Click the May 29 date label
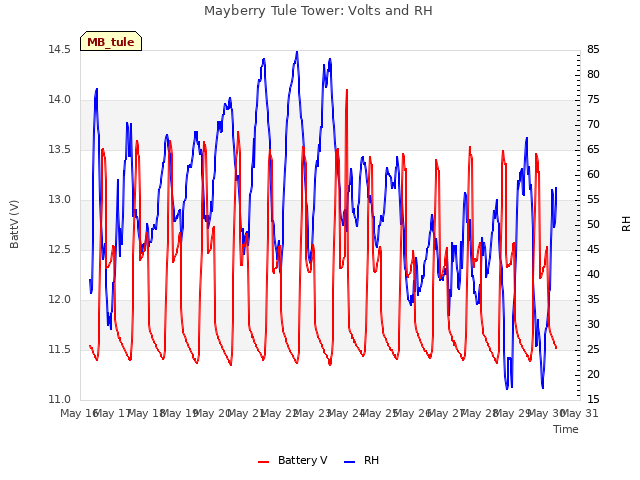This screenshot has height=480, width=640. tap(513, 414)
